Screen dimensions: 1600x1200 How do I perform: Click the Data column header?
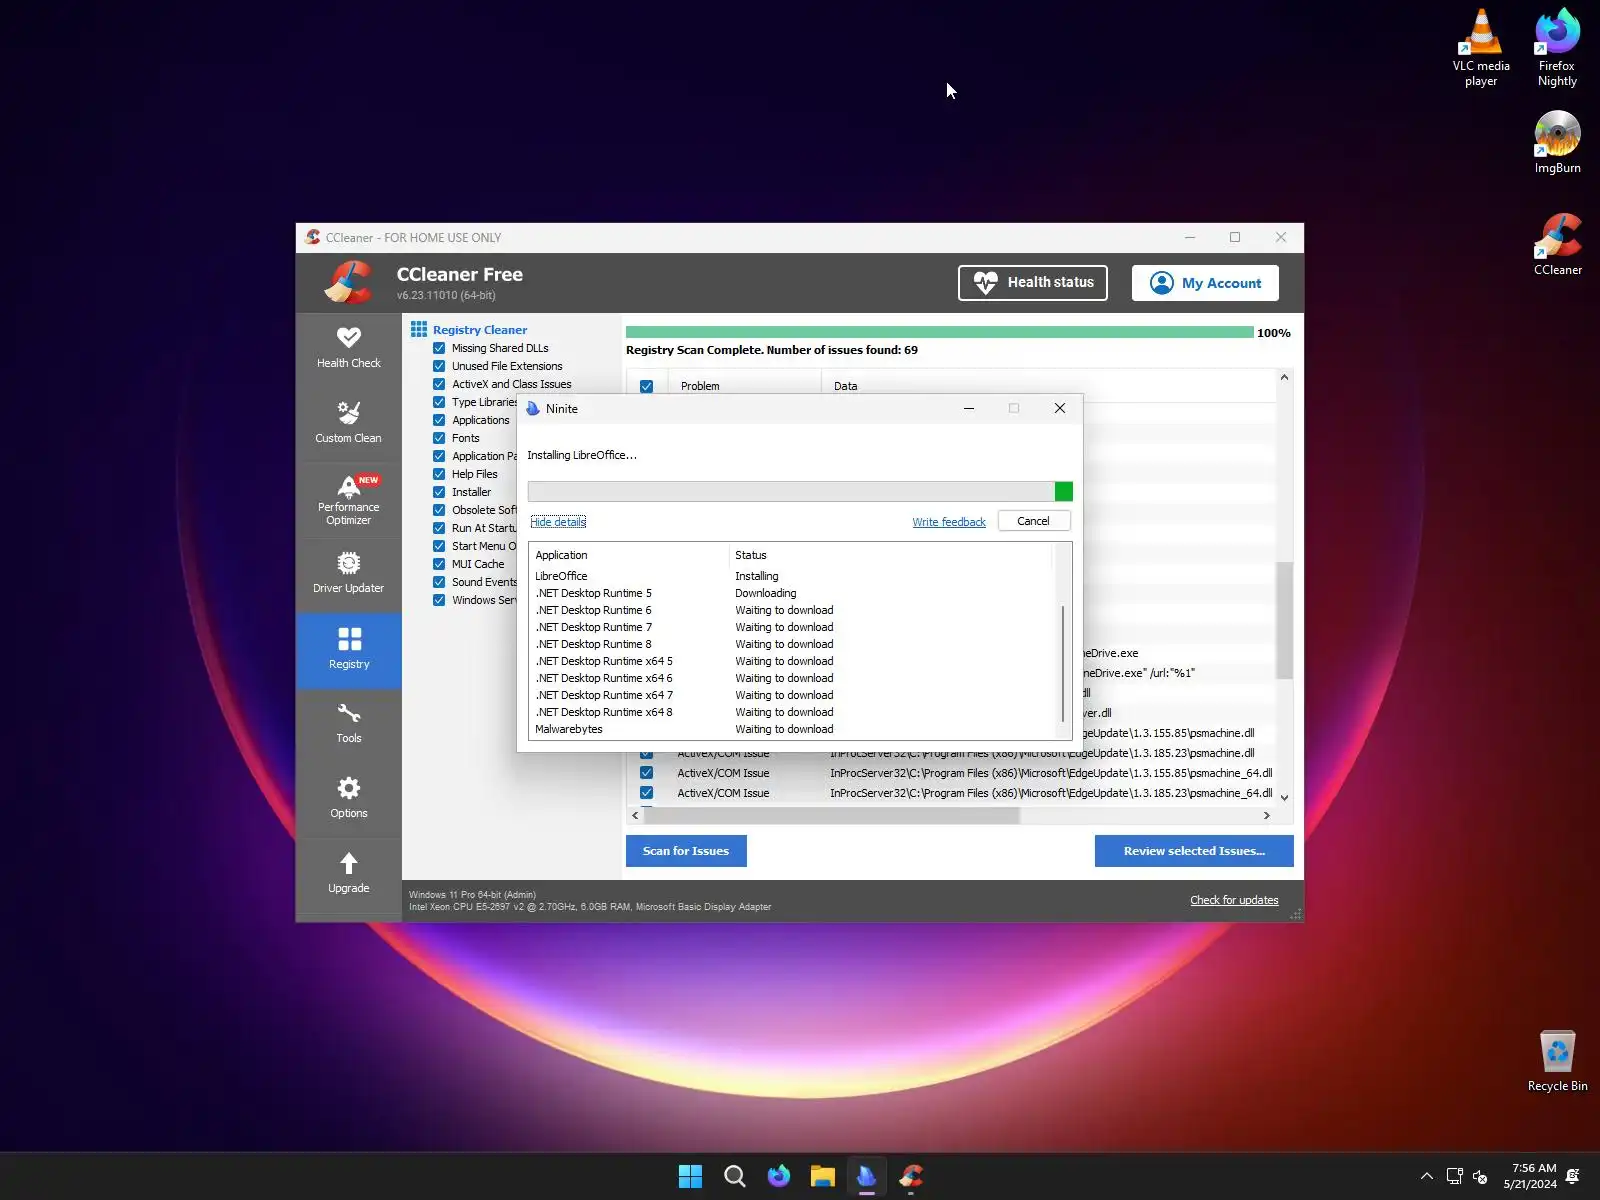coord(1048,386)
